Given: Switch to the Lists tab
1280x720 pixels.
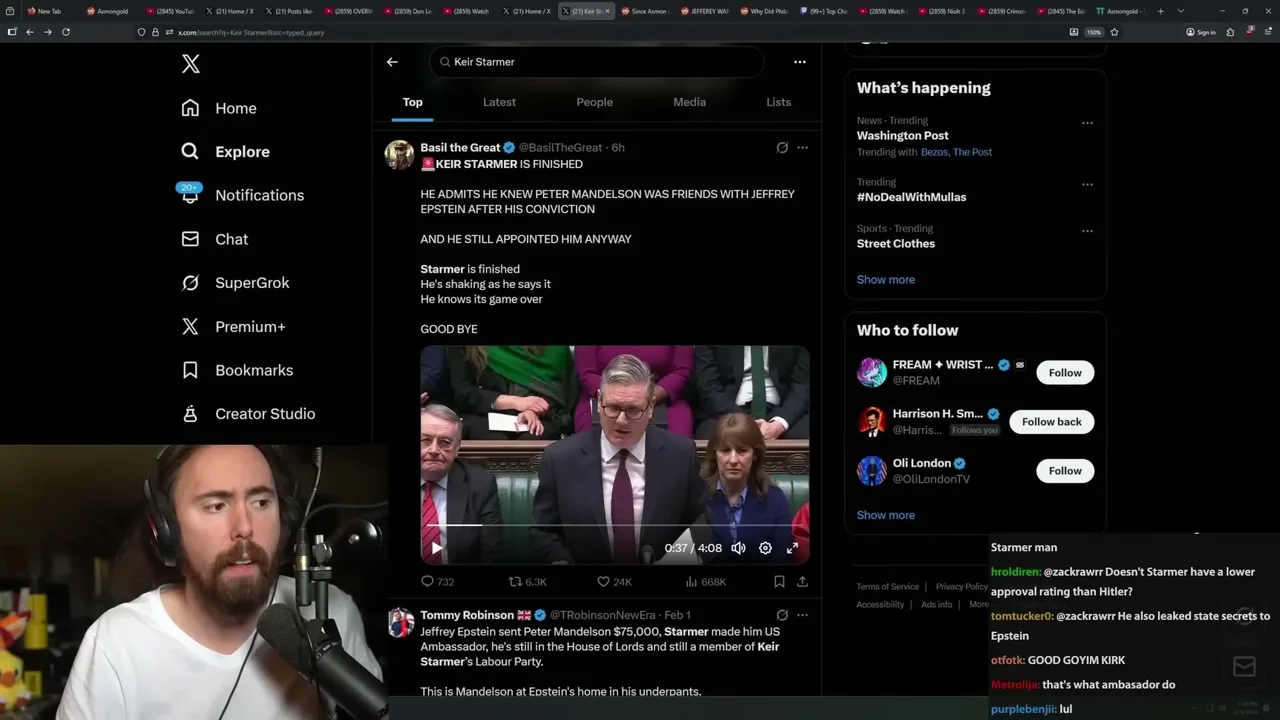Looking at the screenshot, I should click(778, 102).
